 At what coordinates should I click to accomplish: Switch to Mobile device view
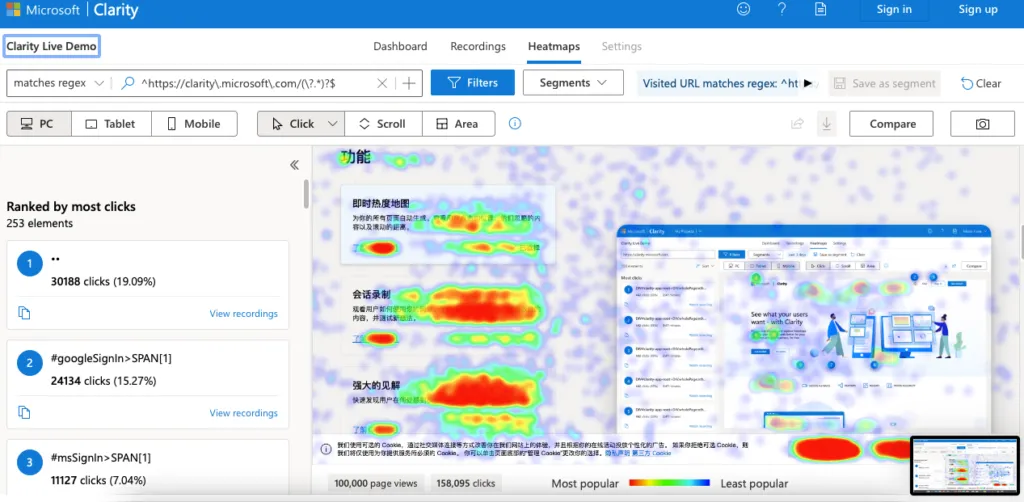(x=194, y=124)
